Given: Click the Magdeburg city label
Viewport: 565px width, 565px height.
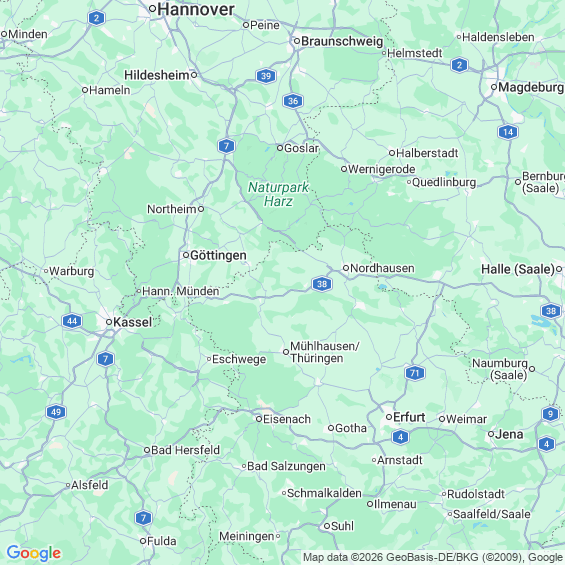Looking at the screenshot, I should 531,87.
